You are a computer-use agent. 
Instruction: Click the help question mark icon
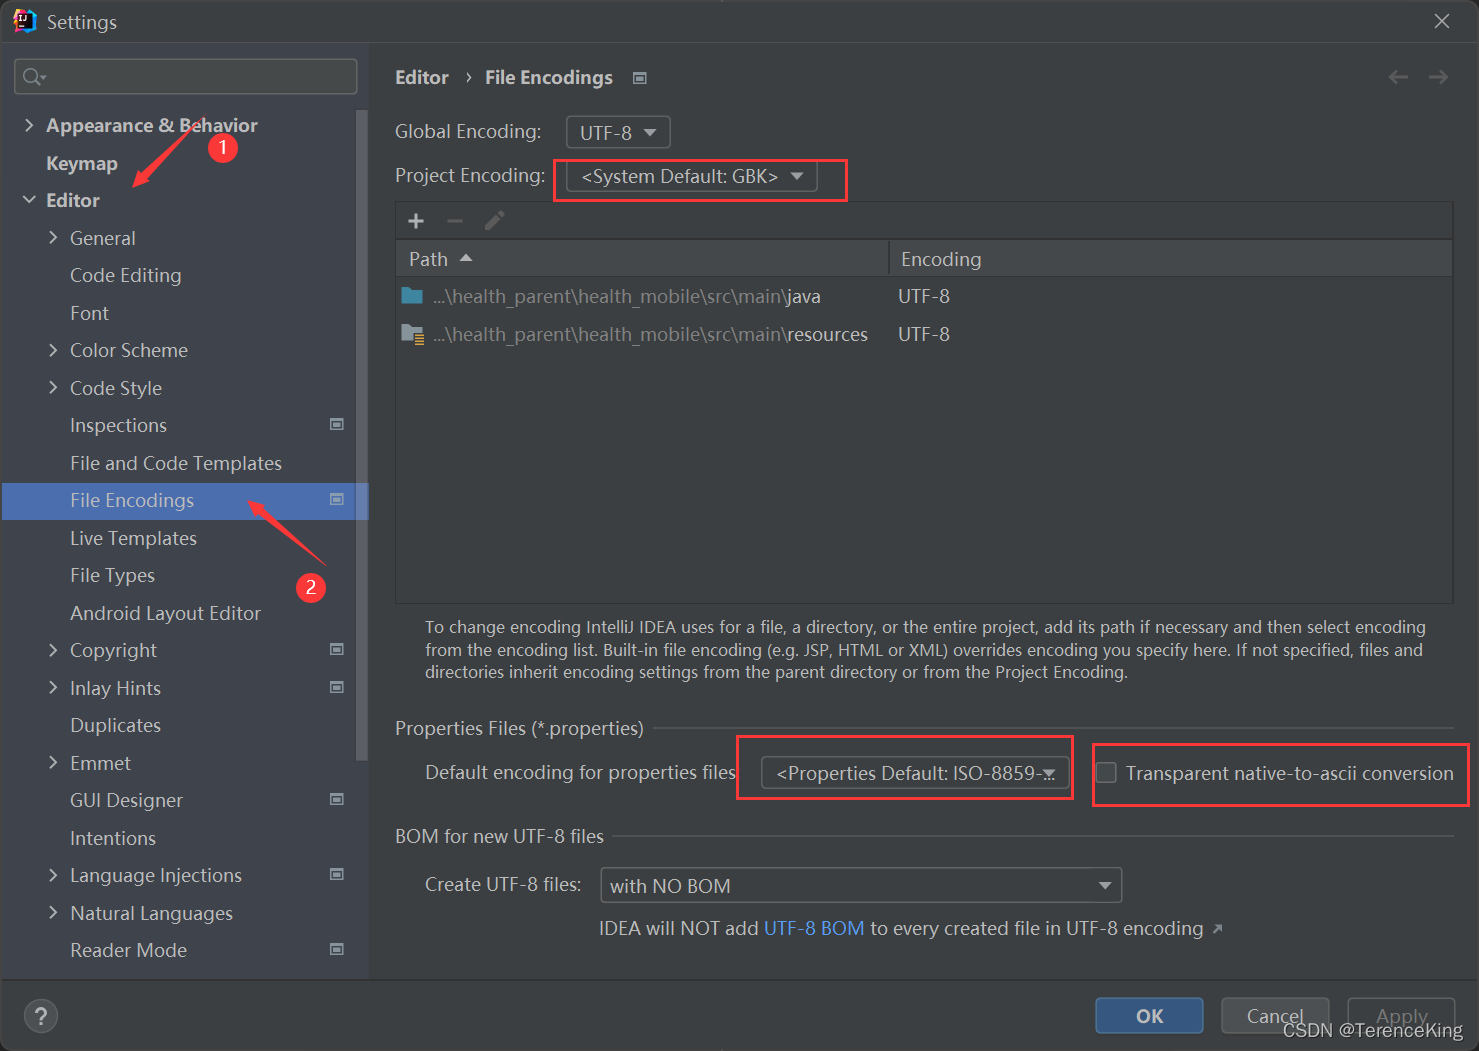pyautogui.click(x=41, y=1017)
